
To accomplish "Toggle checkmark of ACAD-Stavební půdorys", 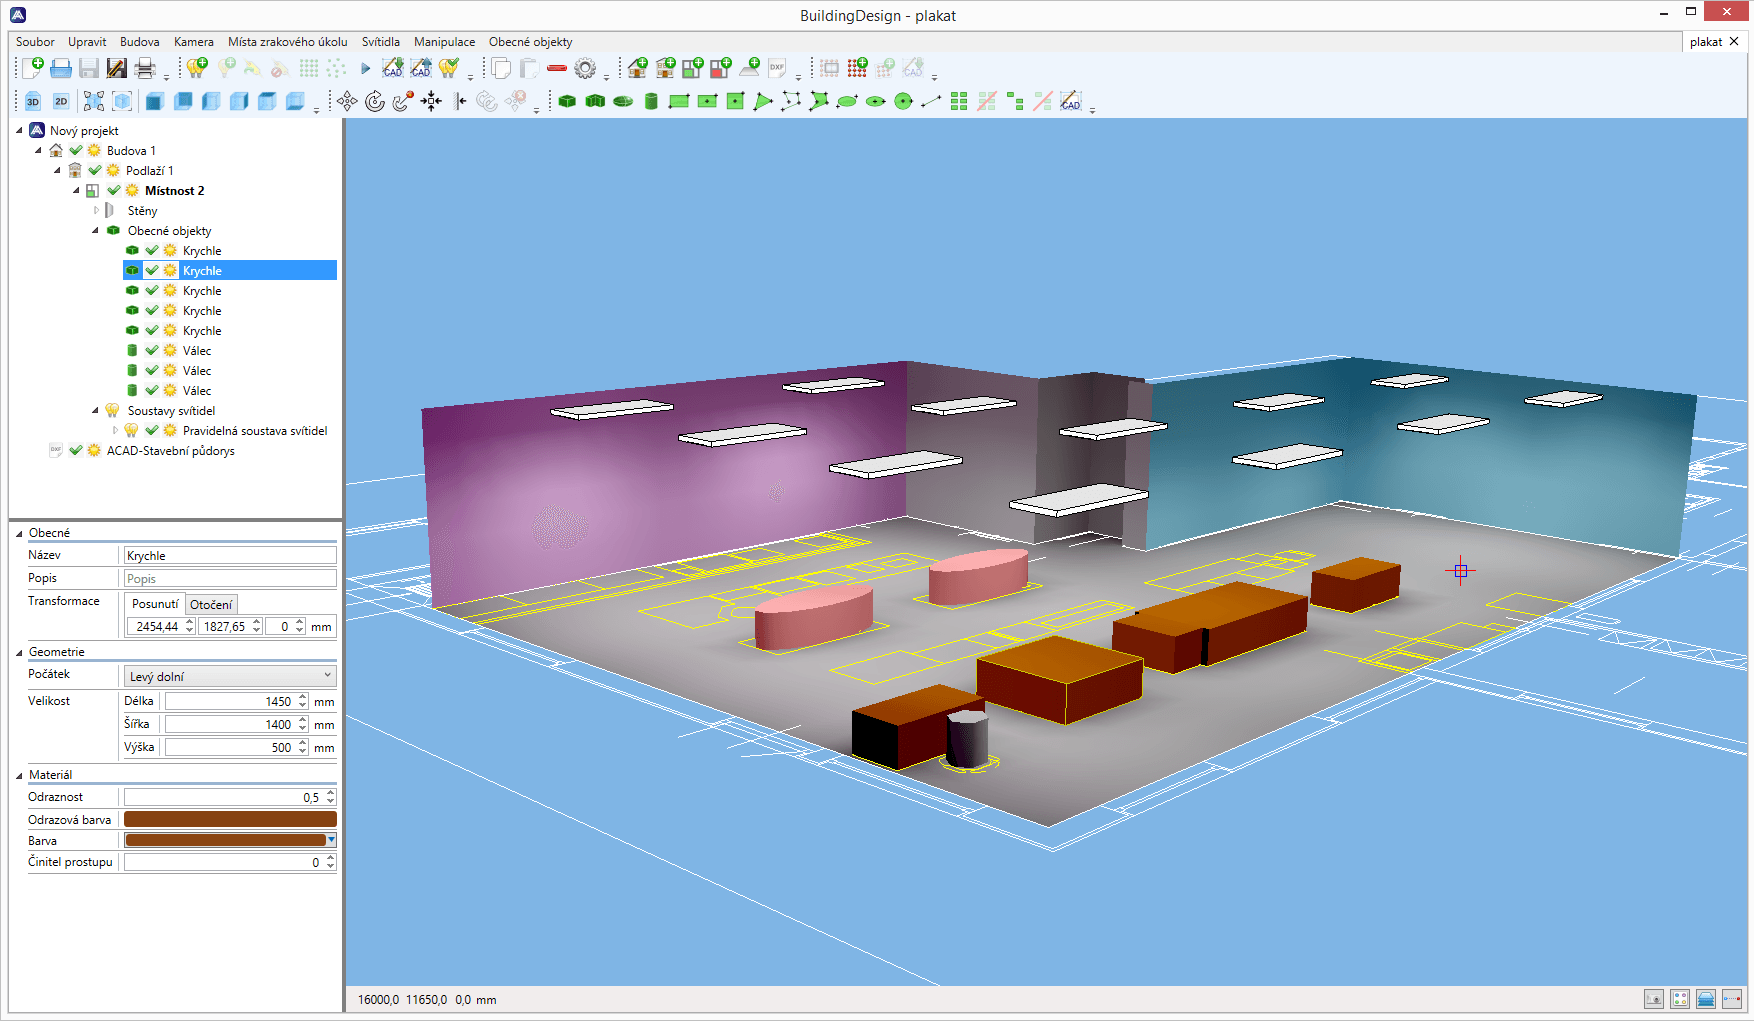I will pyautogui.click(x=76, y=451).
